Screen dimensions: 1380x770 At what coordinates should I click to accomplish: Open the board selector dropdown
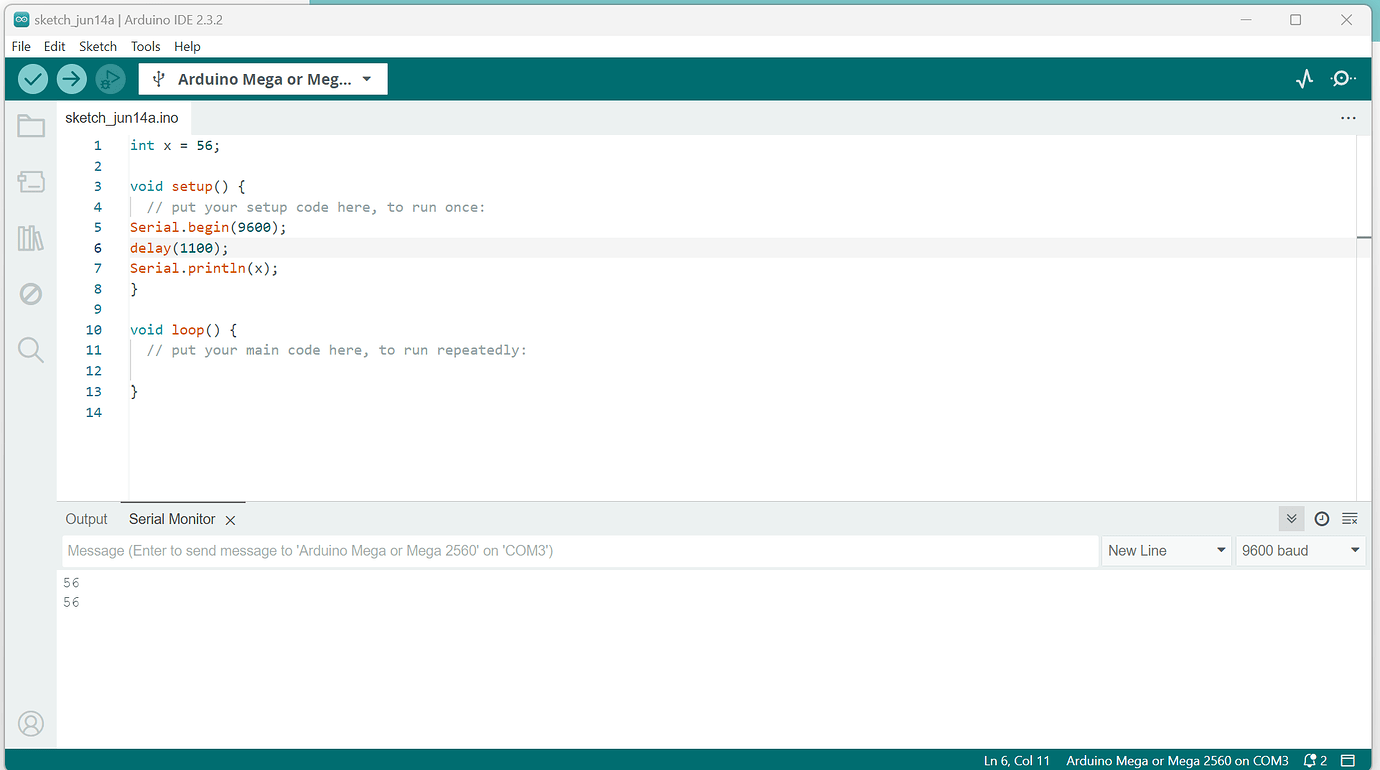coord(262,78)
